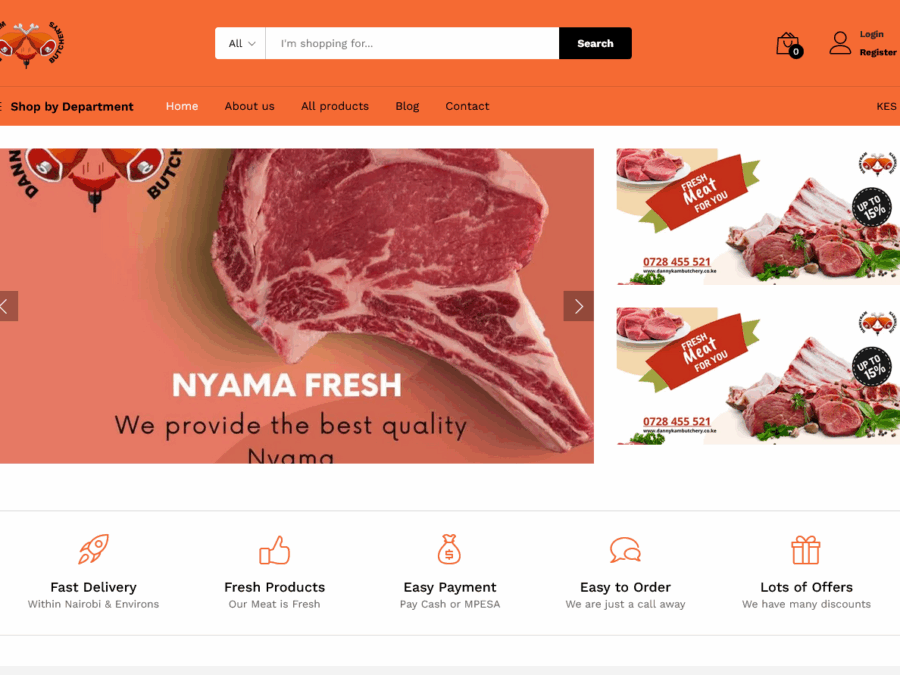Image resolution: width=900 pixels, height=675 pixels.
Task: Open the KES currency selector
Action: [886, 106]
